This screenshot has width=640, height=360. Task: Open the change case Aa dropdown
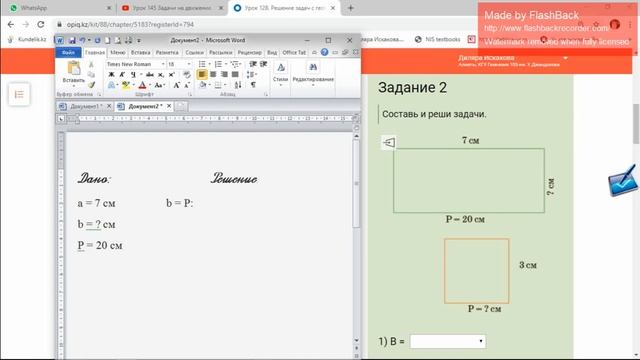[x=160, y=85]
